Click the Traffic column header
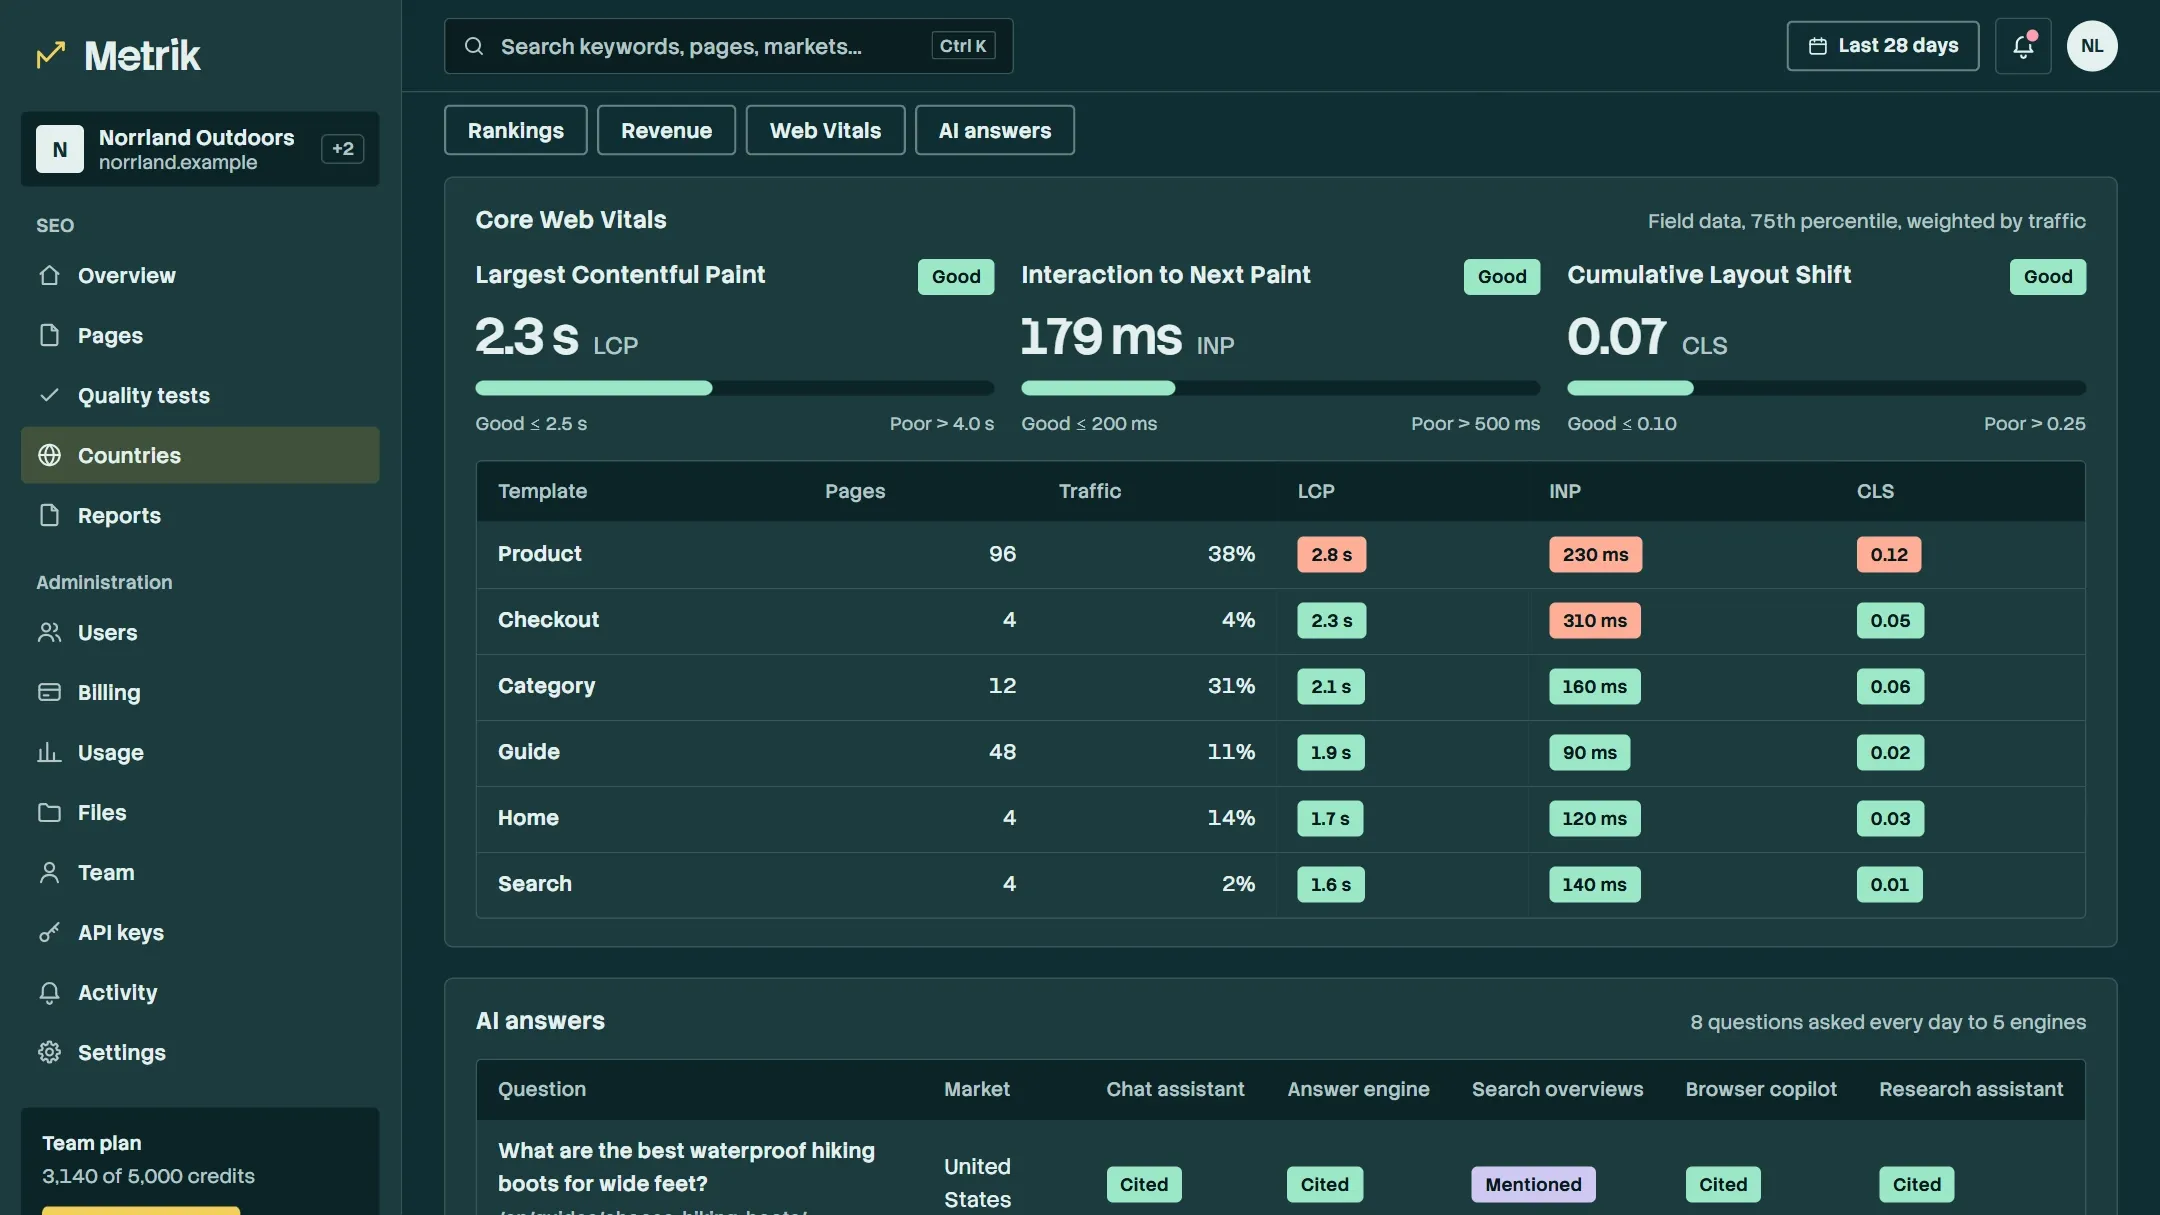 [x=1089, y=491]
